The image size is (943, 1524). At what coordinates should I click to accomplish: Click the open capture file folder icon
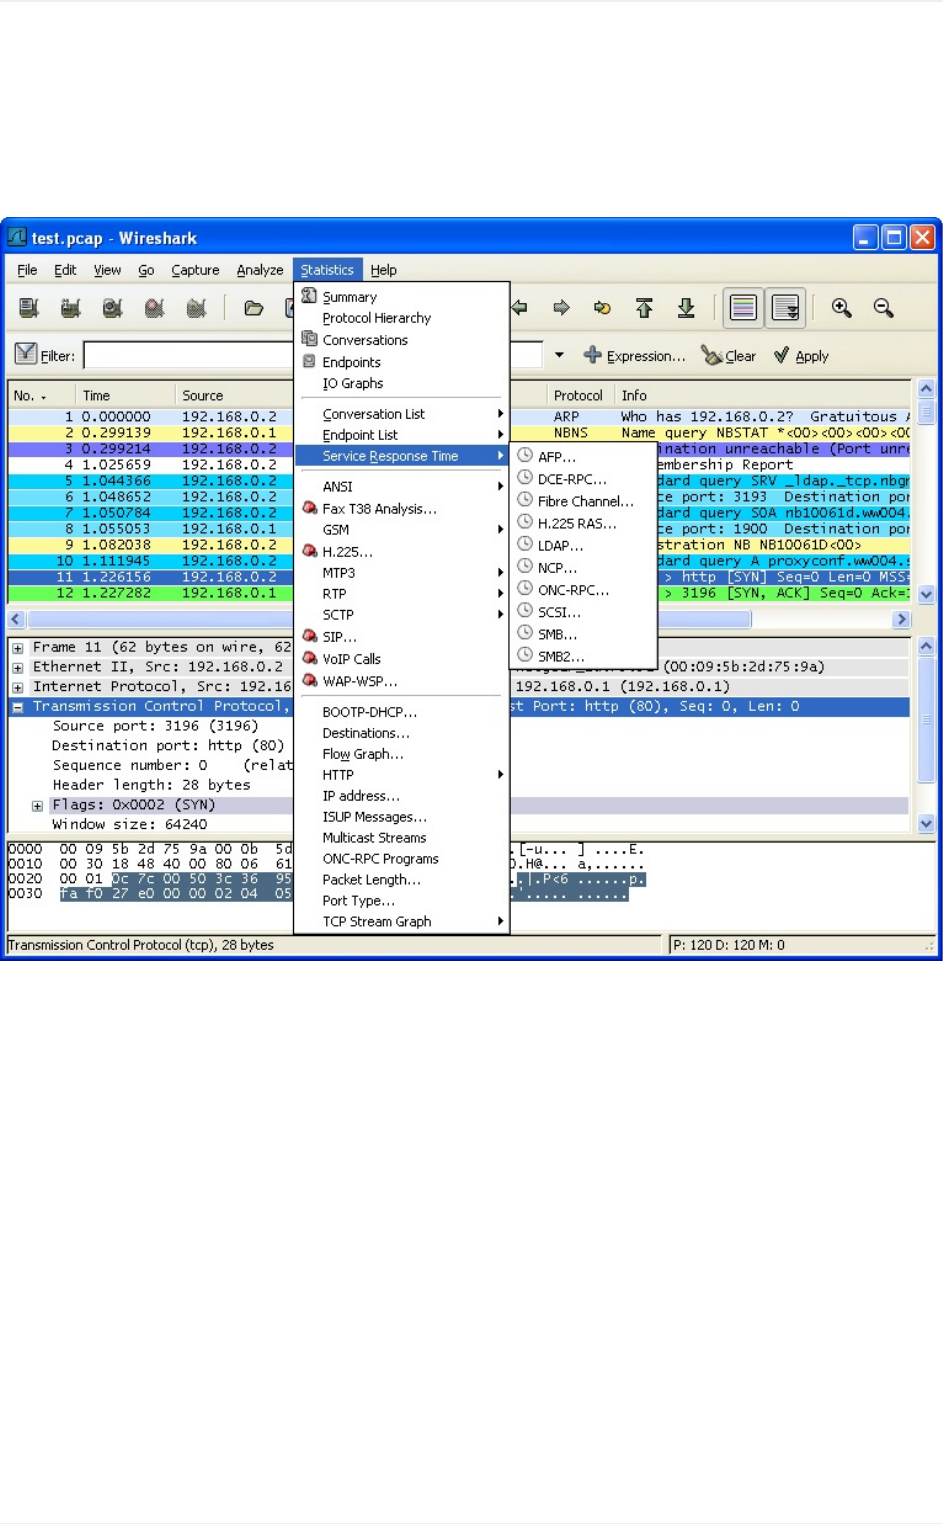(x=254, y=308)
